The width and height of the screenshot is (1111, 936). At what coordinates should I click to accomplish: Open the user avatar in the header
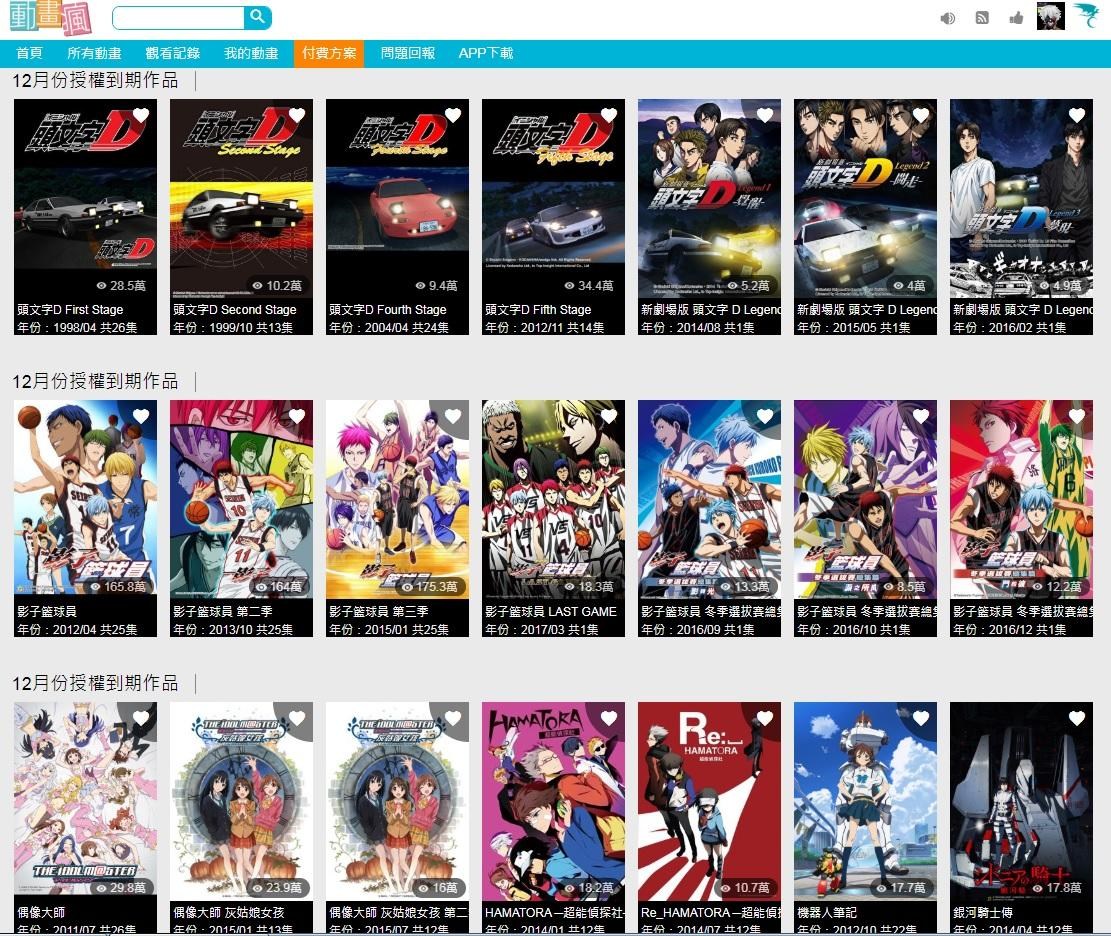tap(1051, 16)
